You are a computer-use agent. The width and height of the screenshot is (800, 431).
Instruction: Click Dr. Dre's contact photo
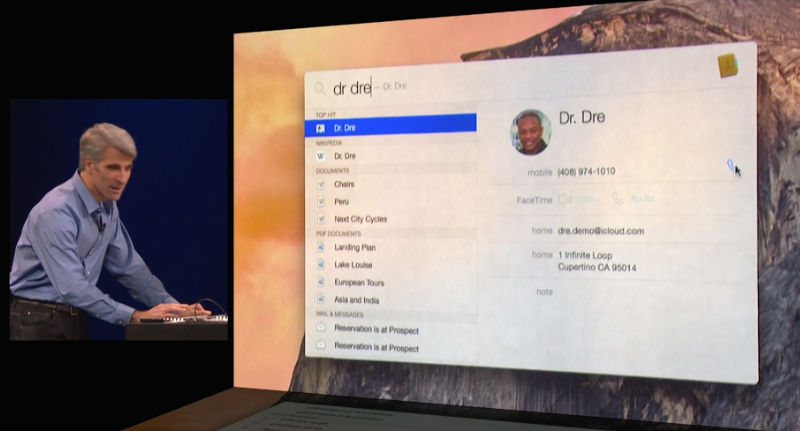(x=531, y=132)
